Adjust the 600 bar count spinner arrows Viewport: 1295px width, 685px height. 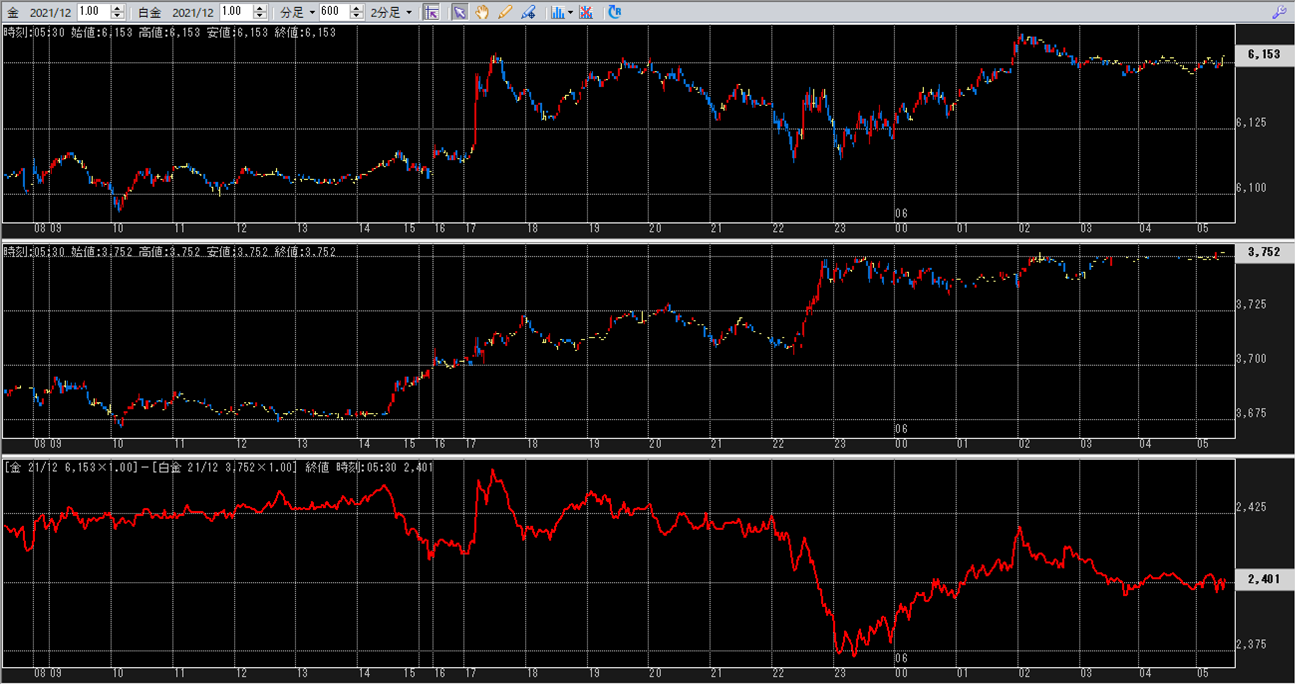click(x=356, y=12)
